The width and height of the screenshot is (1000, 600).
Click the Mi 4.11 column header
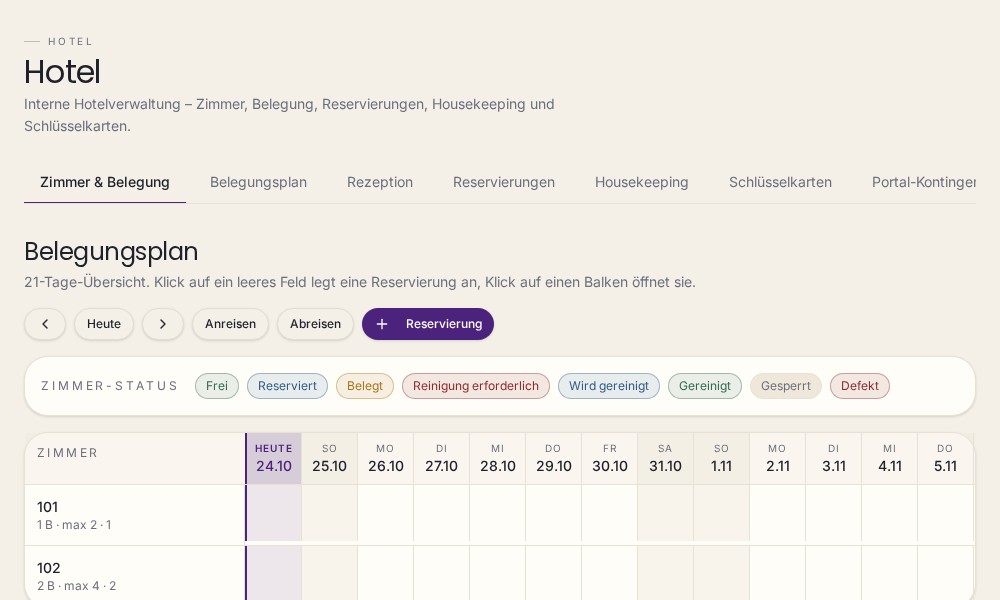(x=890, y=458)
